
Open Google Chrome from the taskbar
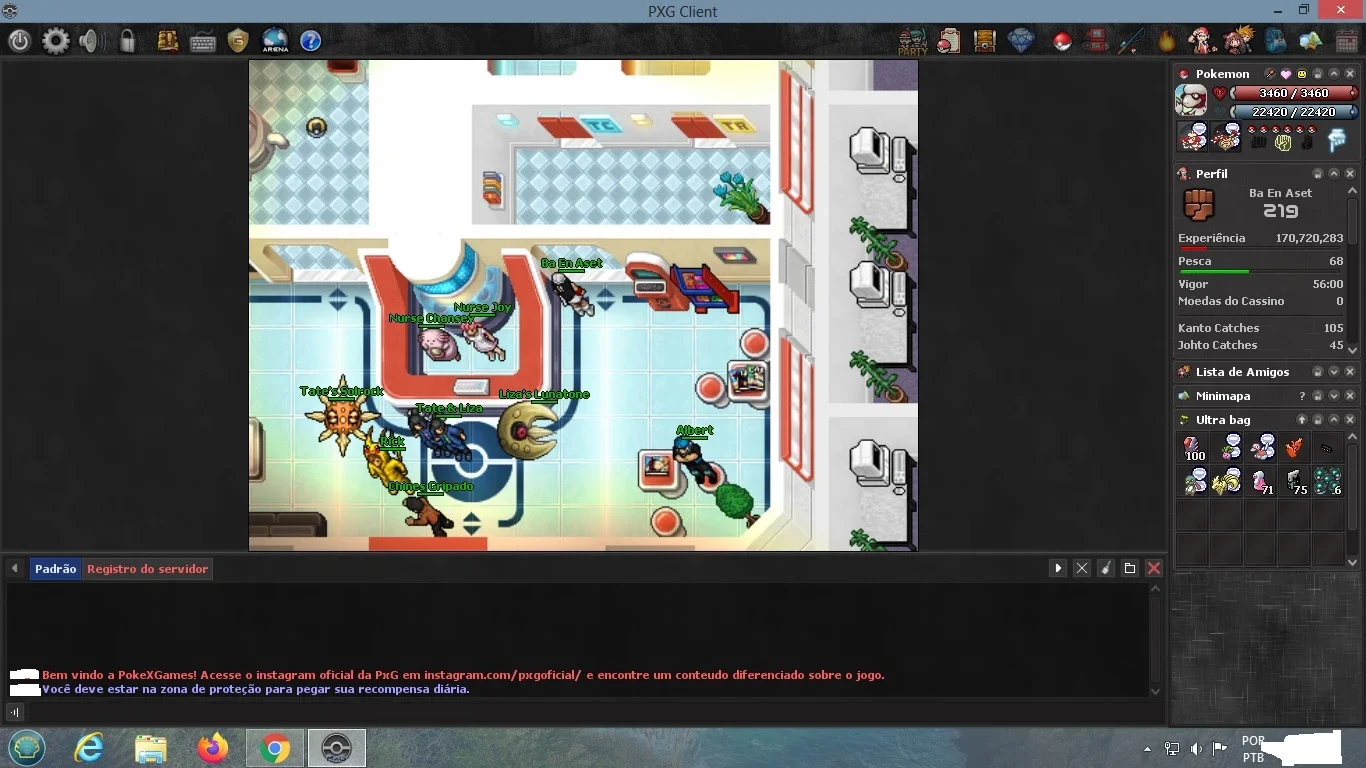pyautogui.click(x=275, y=748)
